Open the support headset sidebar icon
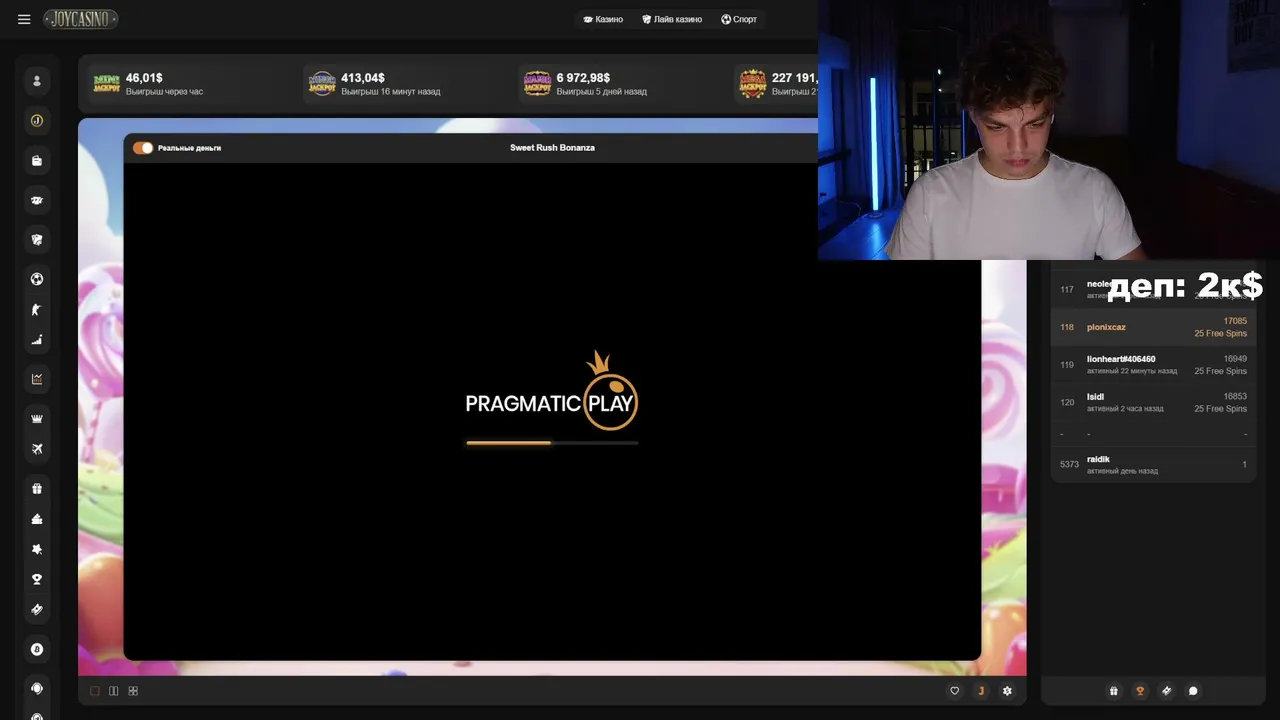The image size is (1280, 720). coord(37,689)
